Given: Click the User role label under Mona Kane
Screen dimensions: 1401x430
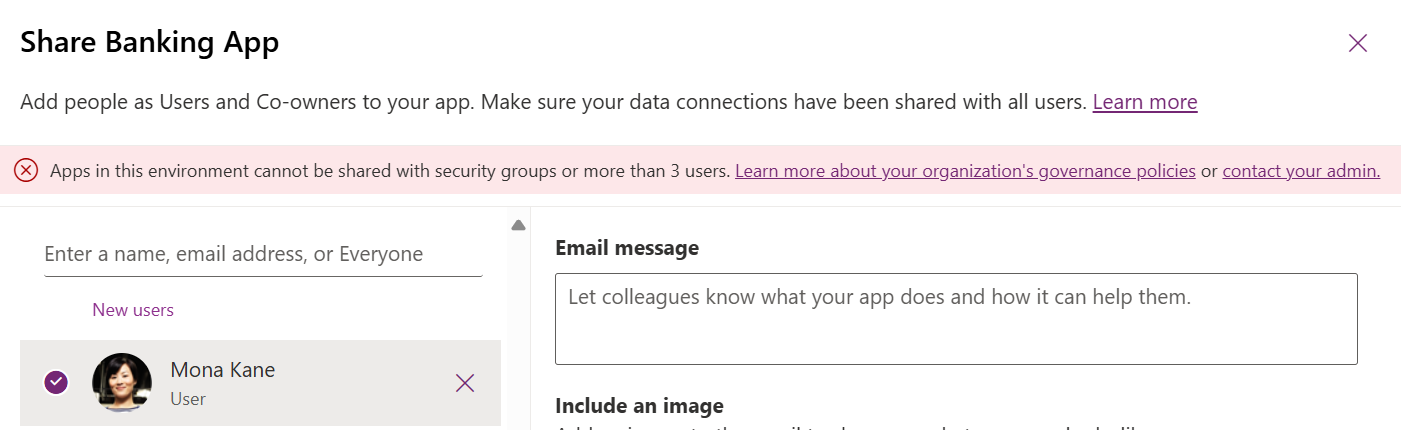Looking at the screenshot, I should (188, 399).
